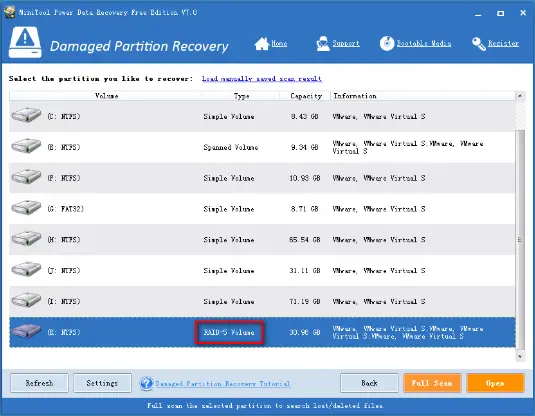Load manually saved scan result
Viewport: 535px width, 416px height.
pos(262,79)
